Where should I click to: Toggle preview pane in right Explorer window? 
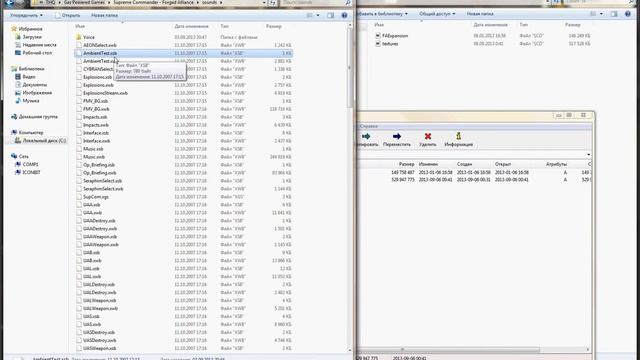click(x=614, y=14)
